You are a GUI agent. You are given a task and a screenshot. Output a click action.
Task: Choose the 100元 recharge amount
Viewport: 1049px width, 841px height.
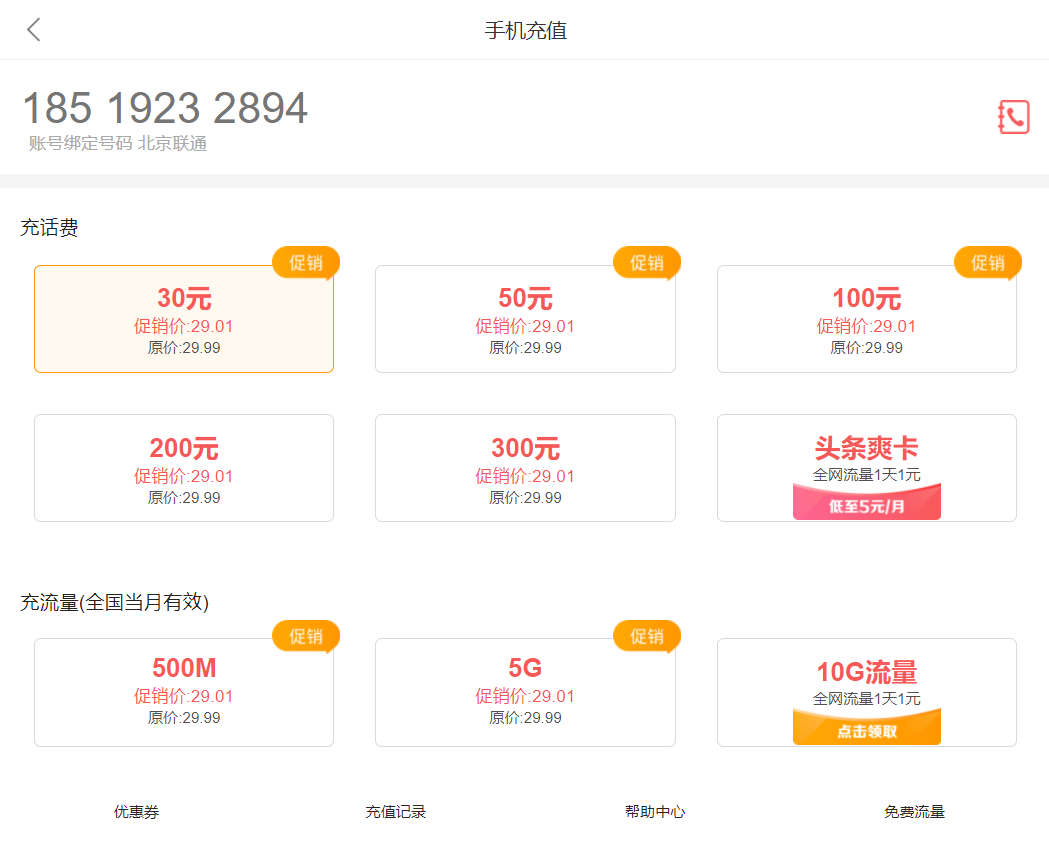pos(866,320)
